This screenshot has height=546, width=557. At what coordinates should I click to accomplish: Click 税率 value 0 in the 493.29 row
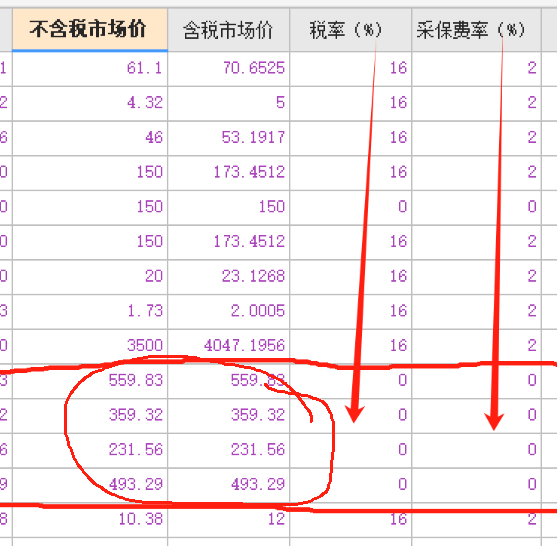coord(351,484)
